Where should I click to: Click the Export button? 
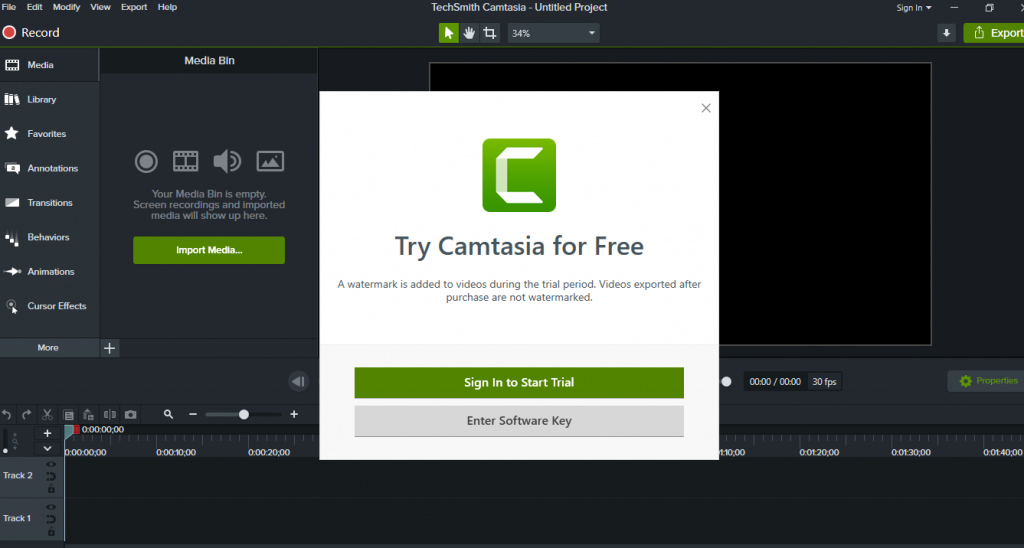994,33
